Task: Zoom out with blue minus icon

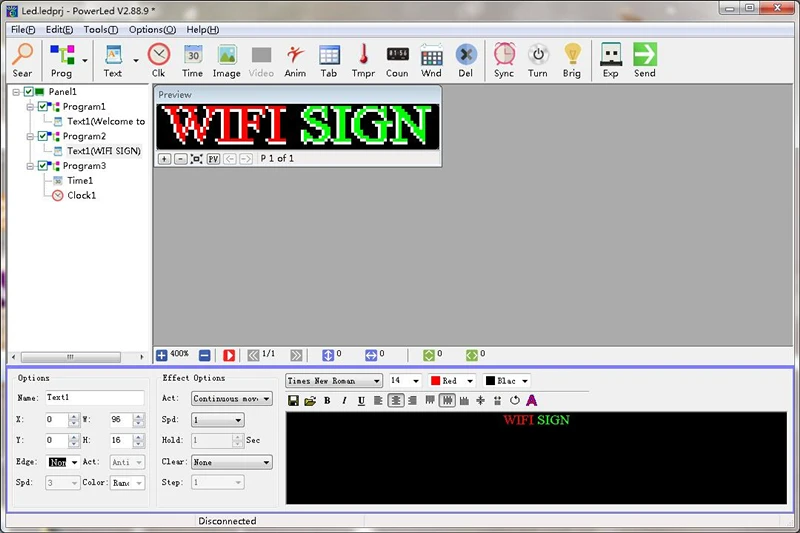Action: pos(205,355)
